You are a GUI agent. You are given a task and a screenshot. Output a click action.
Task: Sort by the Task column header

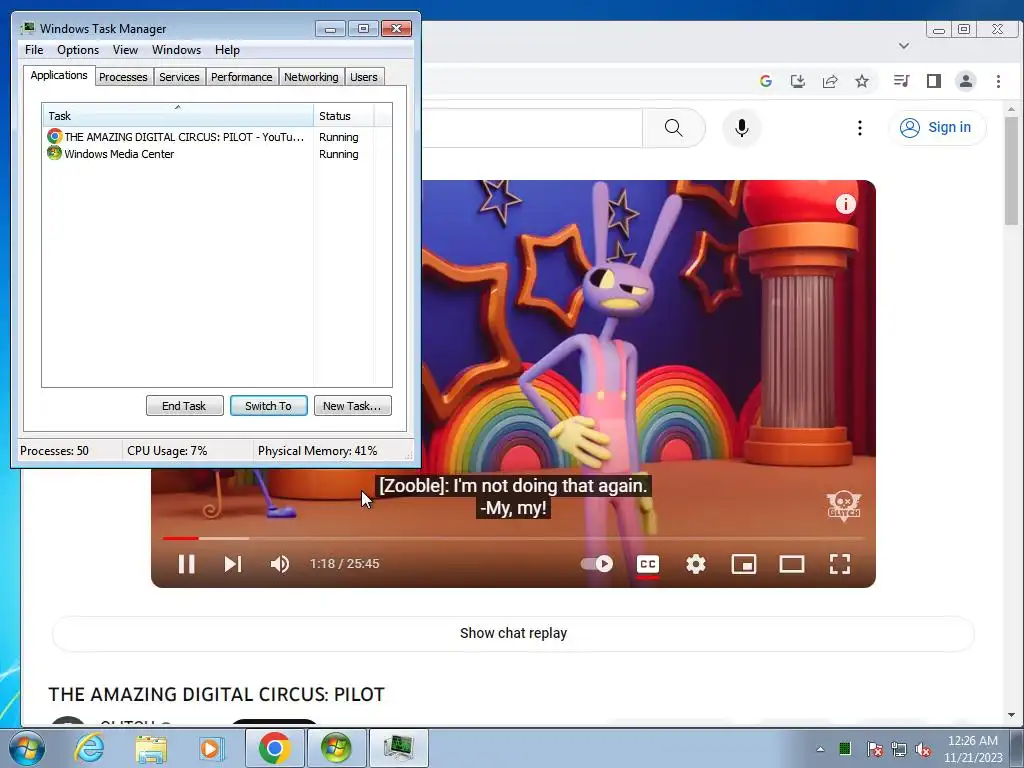(178, 116)
